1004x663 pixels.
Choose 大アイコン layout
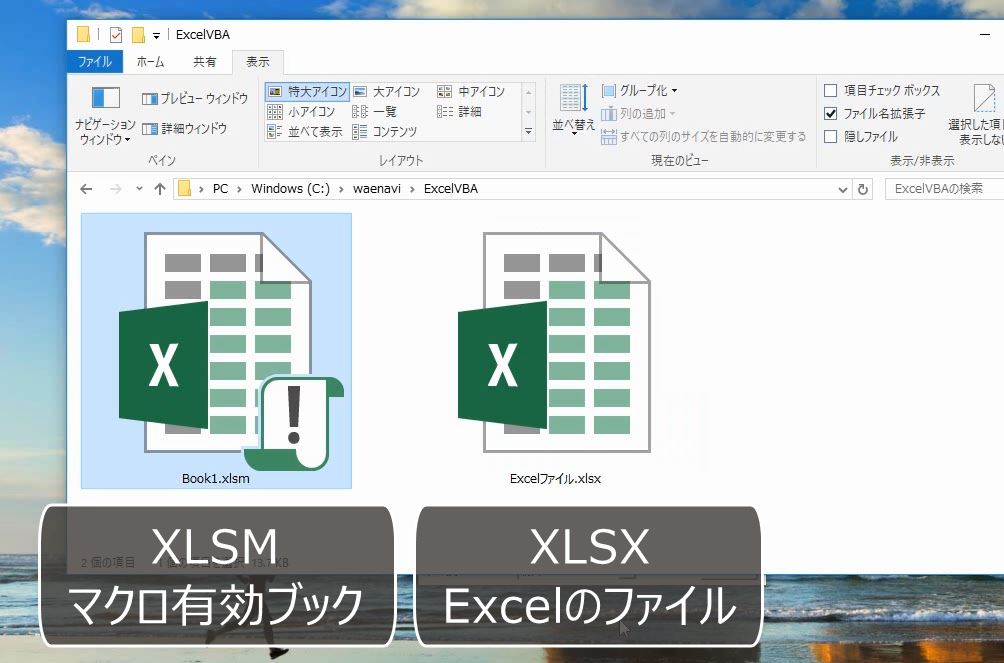tap(387, 92)
